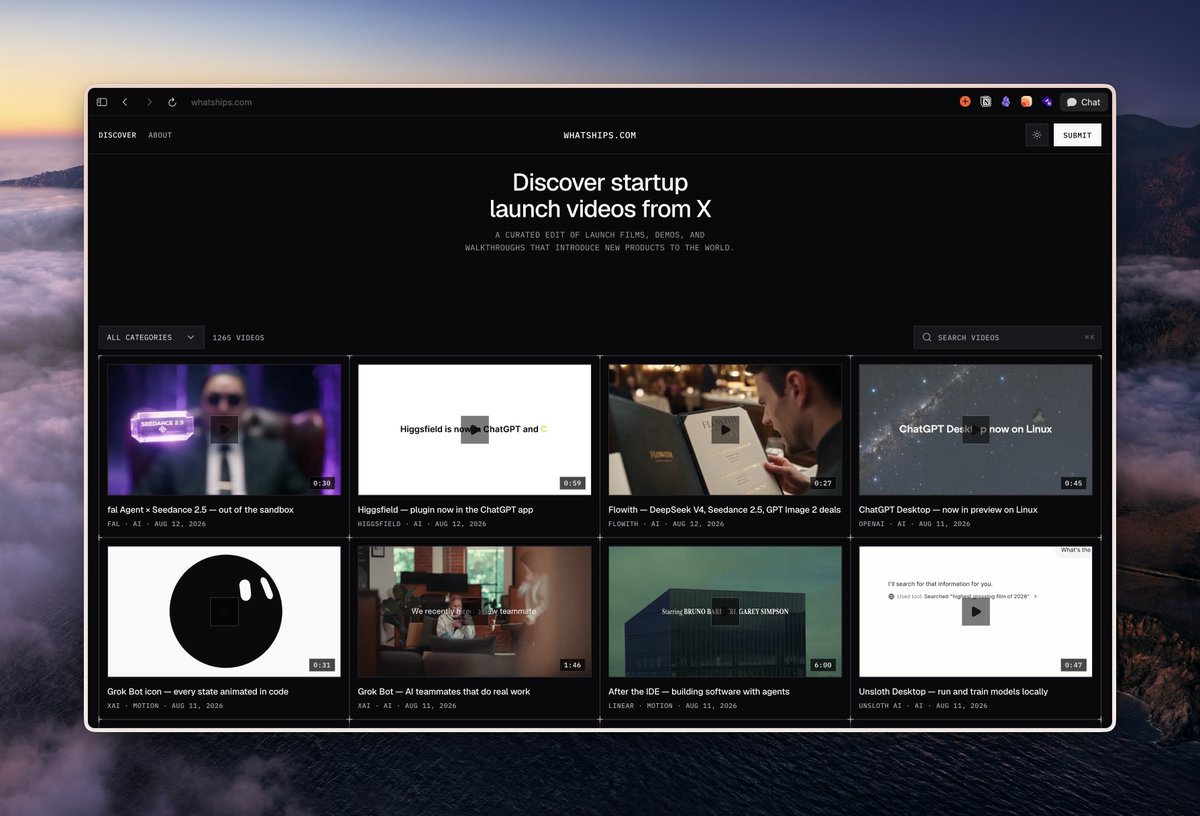
Task: Click into the SEARCH VIDEOS field
Action: (1007, 337)
